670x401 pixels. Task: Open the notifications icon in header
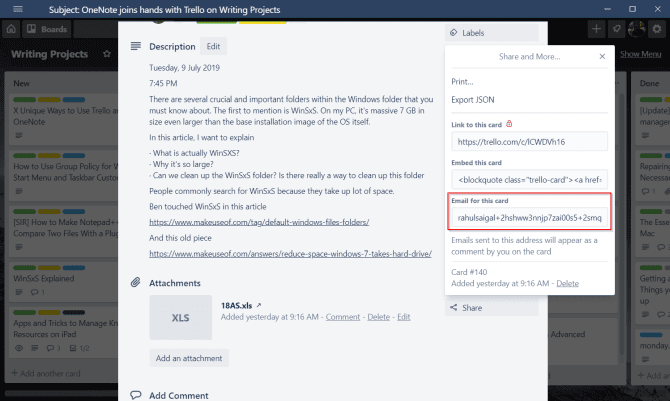[617, 29]
